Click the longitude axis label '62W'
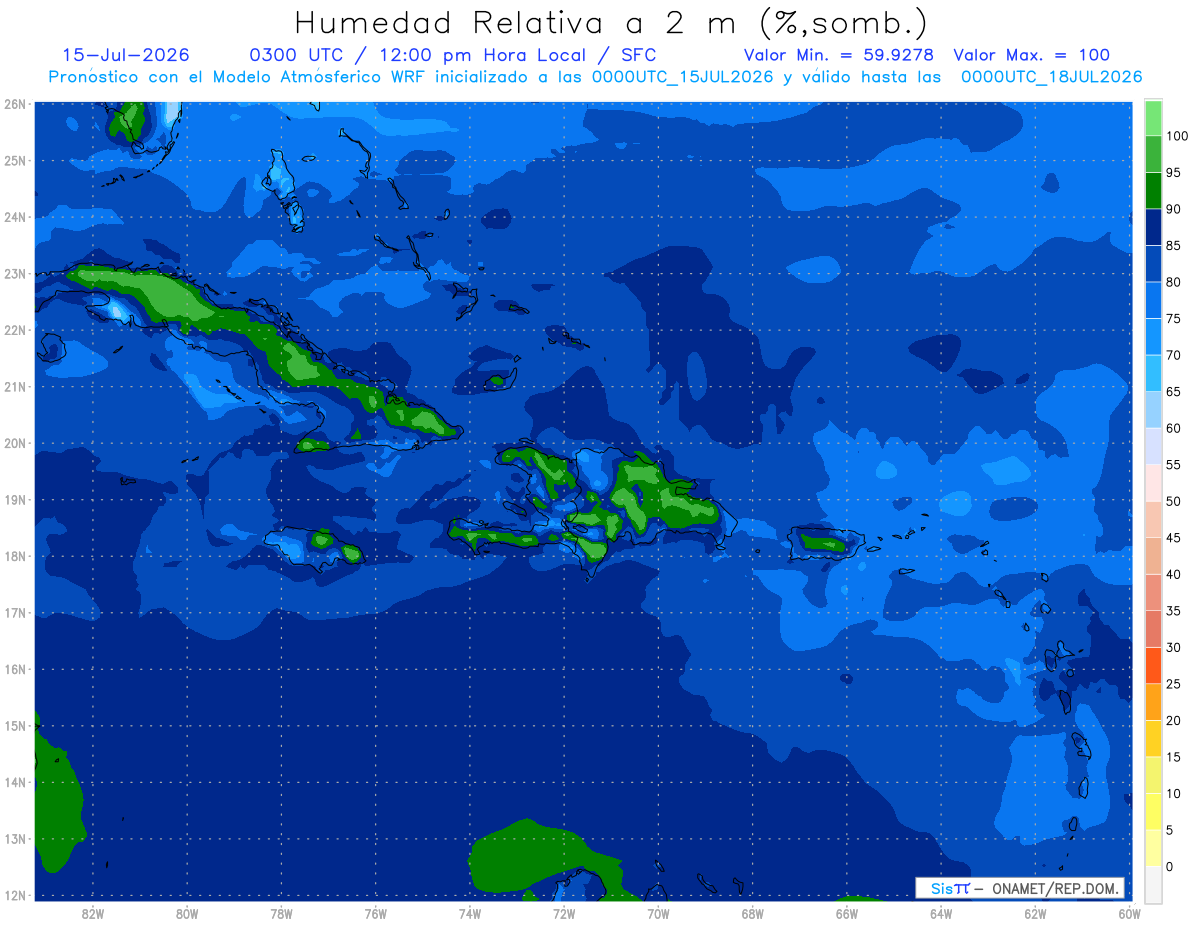Viewport: 1200px width, 927px height. click(1035, 913)
